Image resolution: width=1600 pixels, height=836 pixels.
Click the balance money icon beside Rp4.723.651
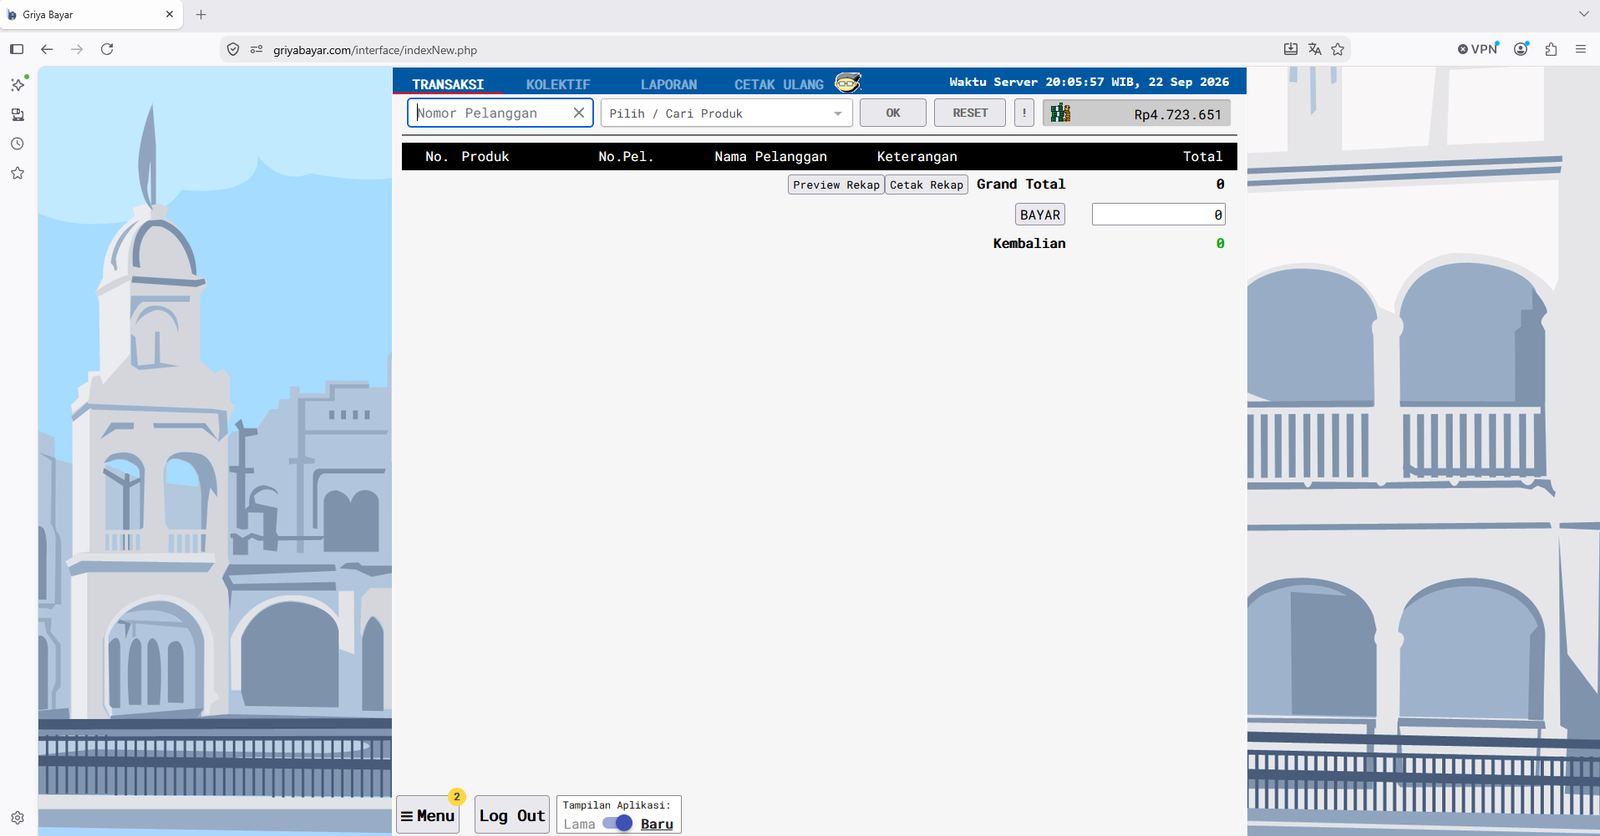pyautogui.click(x=1060, y=113)
